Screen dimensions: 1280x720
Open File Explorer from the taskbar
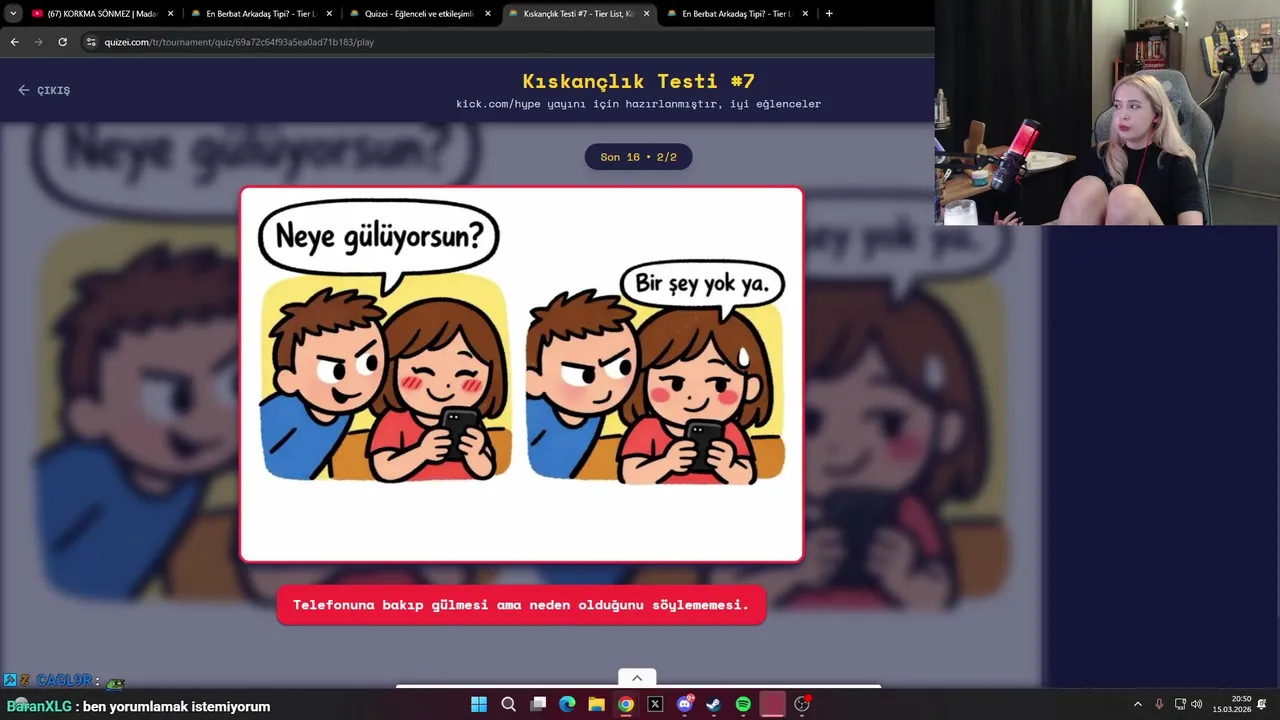pyautogui.click(x=596, y=704)
